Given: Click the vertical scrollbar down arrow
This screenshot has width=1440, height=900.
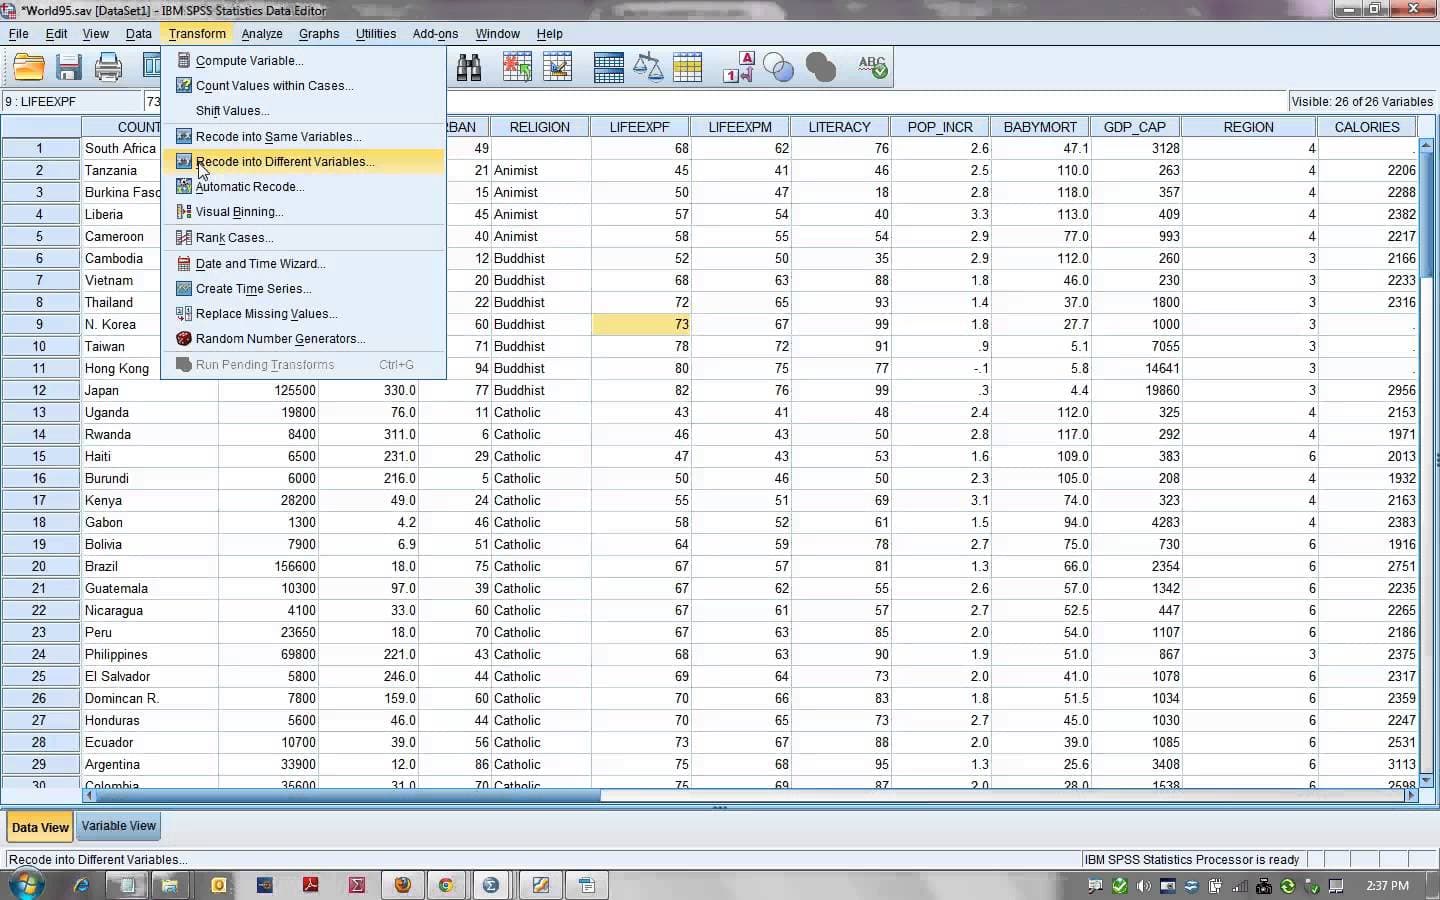Looking at the screenshot, I should 1427,781.
